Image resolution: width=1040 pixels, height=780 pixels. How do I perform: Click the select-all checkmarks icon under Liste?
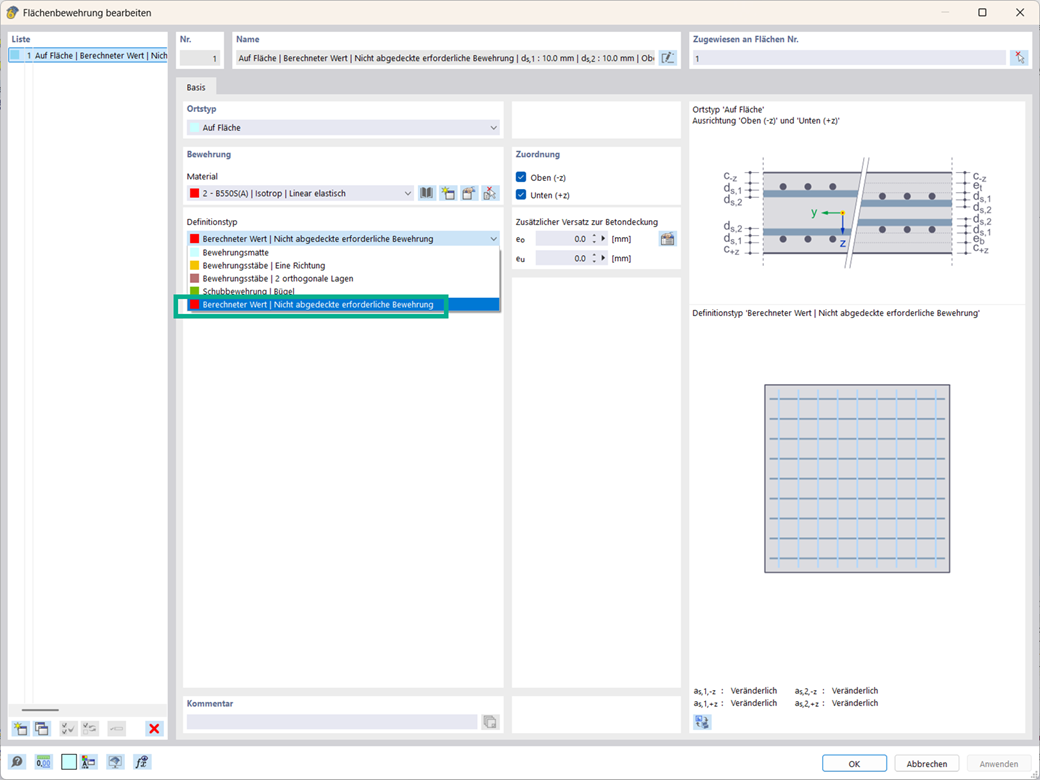tap(68, 729)
